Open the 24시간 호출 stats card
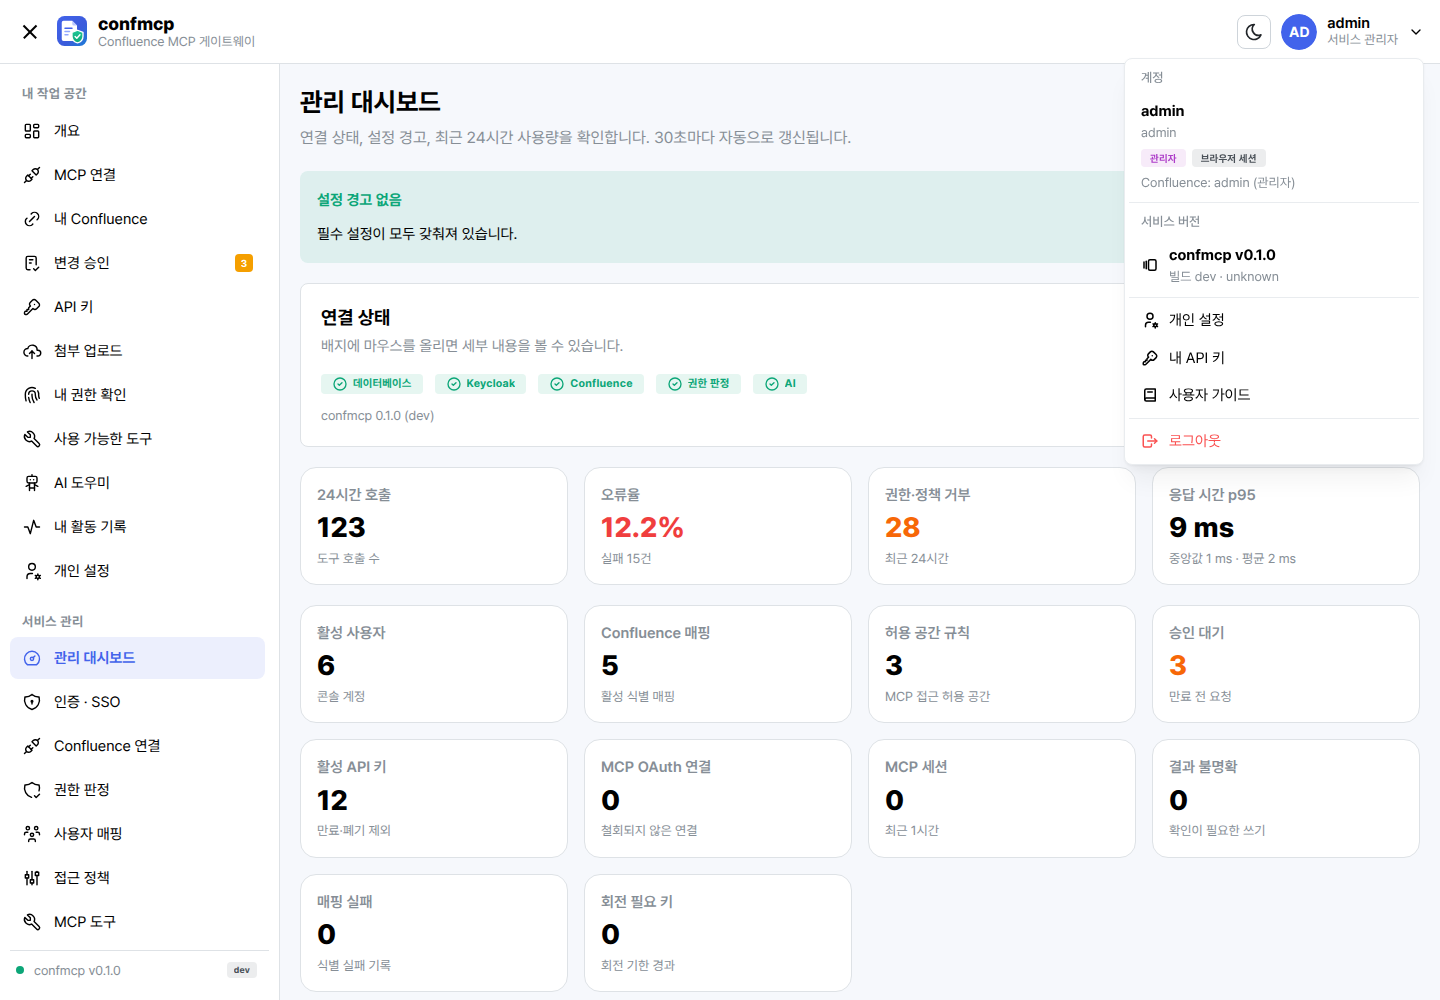The width and height of the screenshot is (1440, 1000). click(x=434, y=526)
